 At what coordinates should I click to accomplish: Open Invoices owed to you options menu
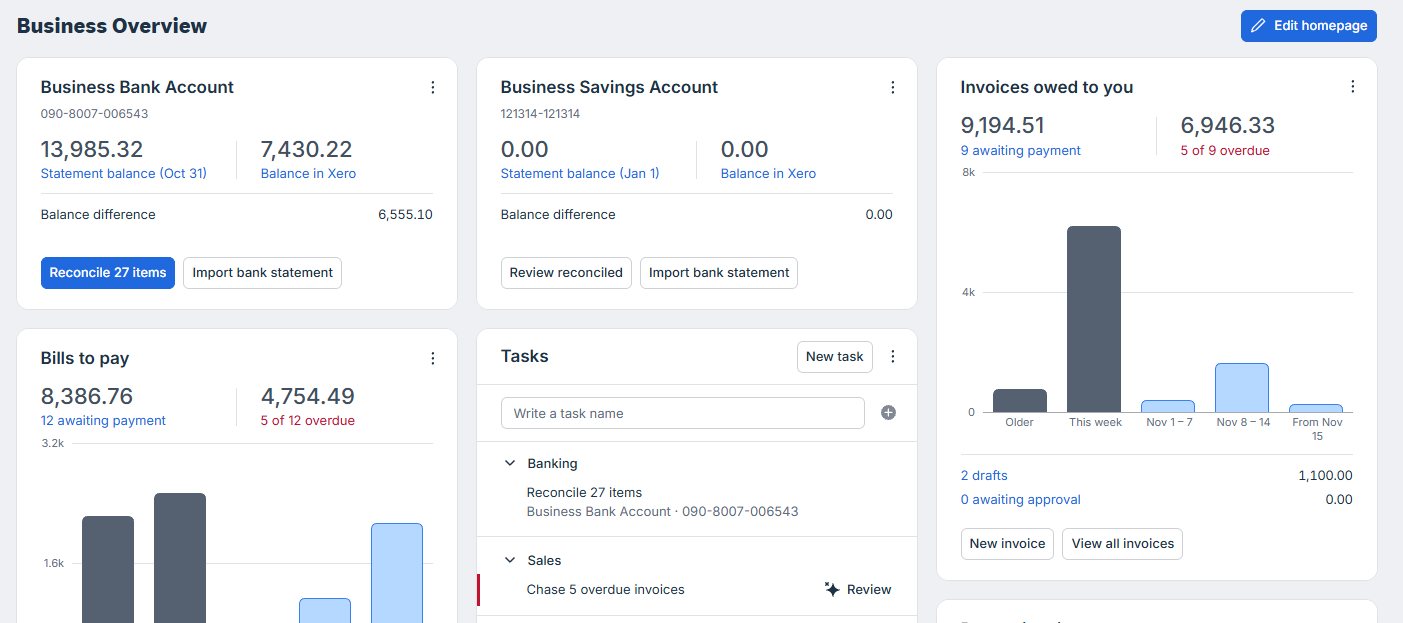[1353, 87]
